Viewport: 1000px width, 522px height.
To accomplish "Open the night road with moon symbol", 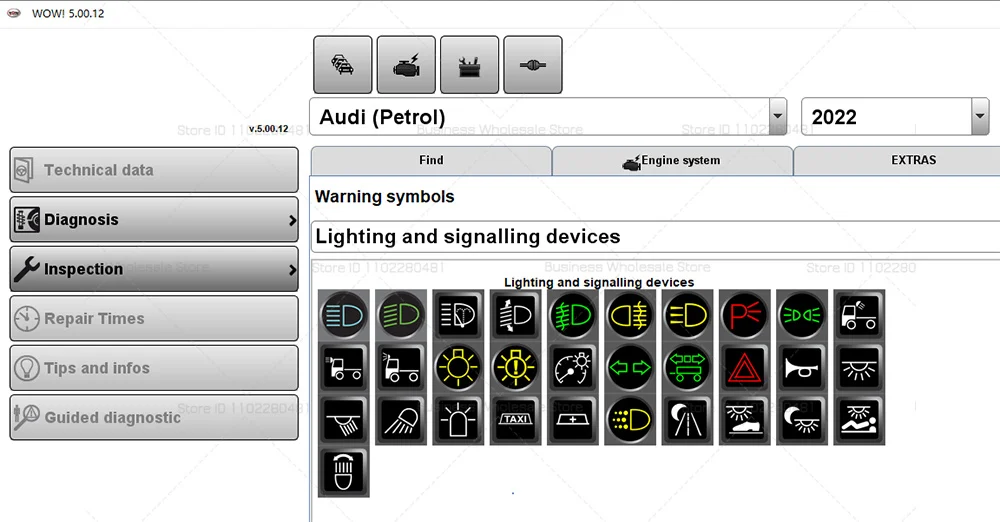I will [688, 420].
